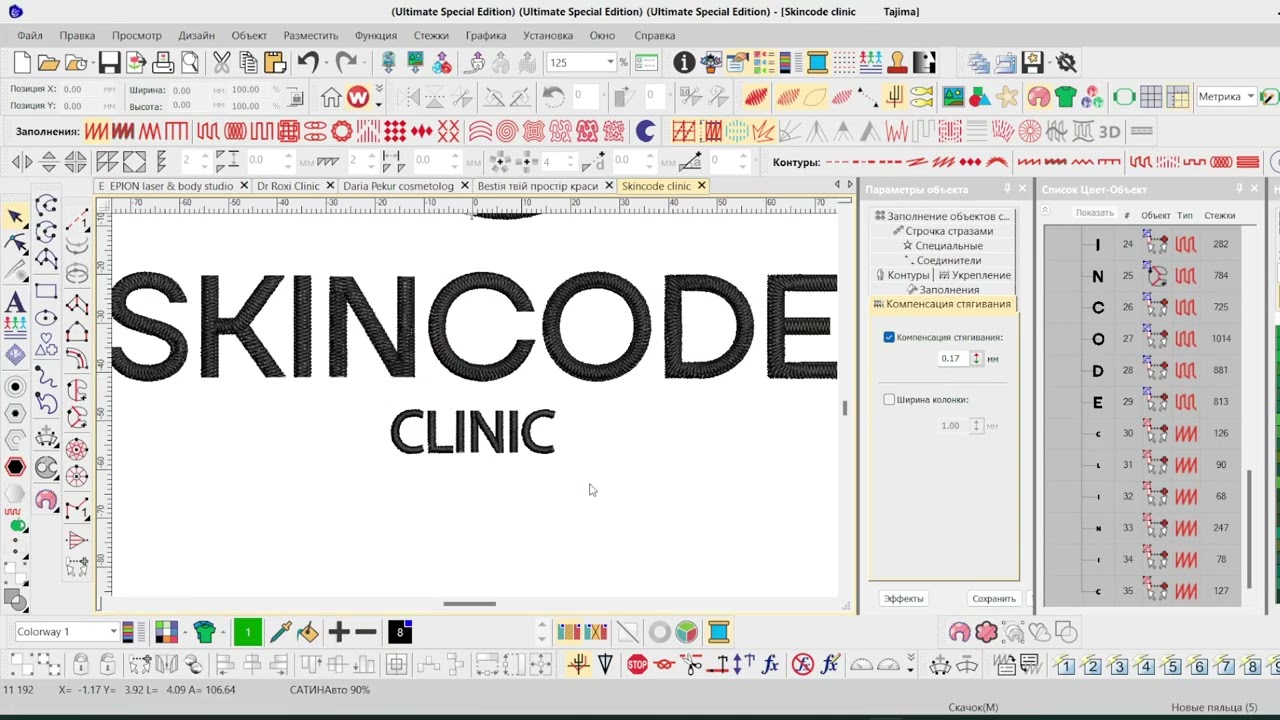Image resolution: width=1280 pixels, height=720 pixels.
Task: Toggle the 3D stitch effect icon
Action: tap(1109, 131)
